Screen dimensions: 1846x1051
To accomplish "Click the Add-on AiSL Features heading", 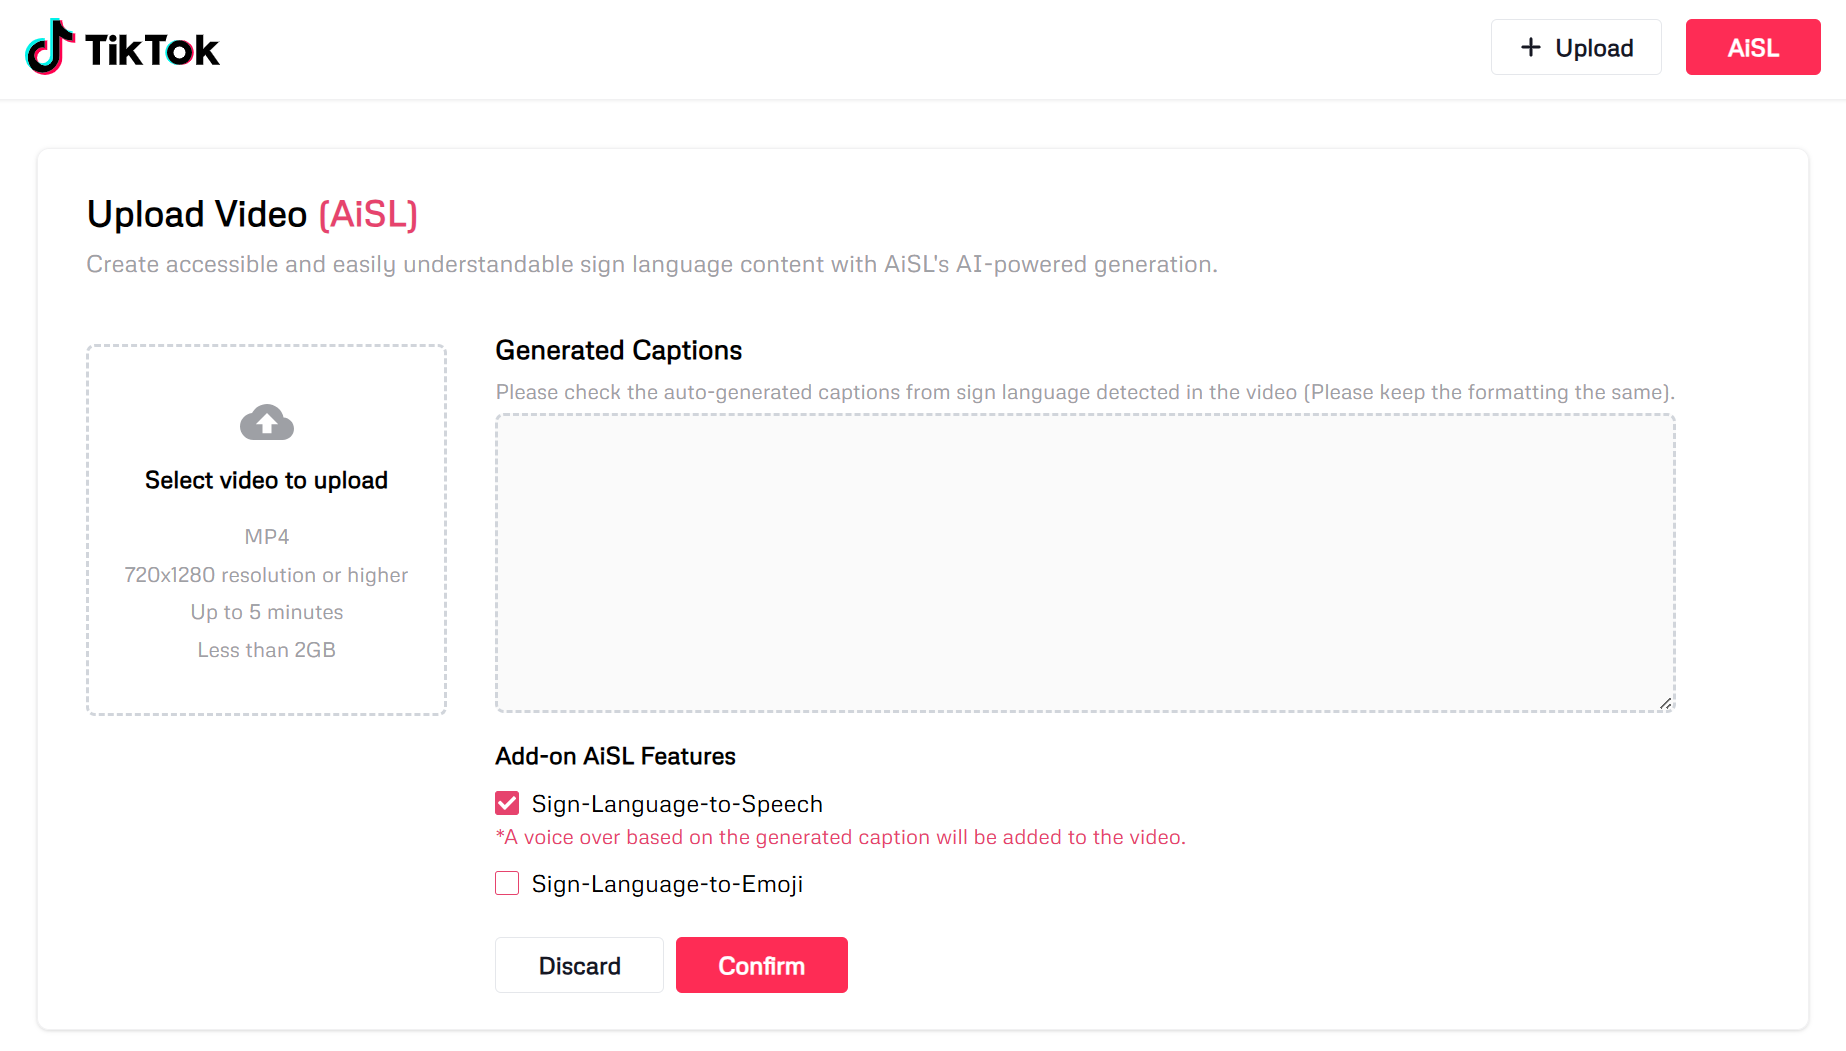I will point(615,756).
